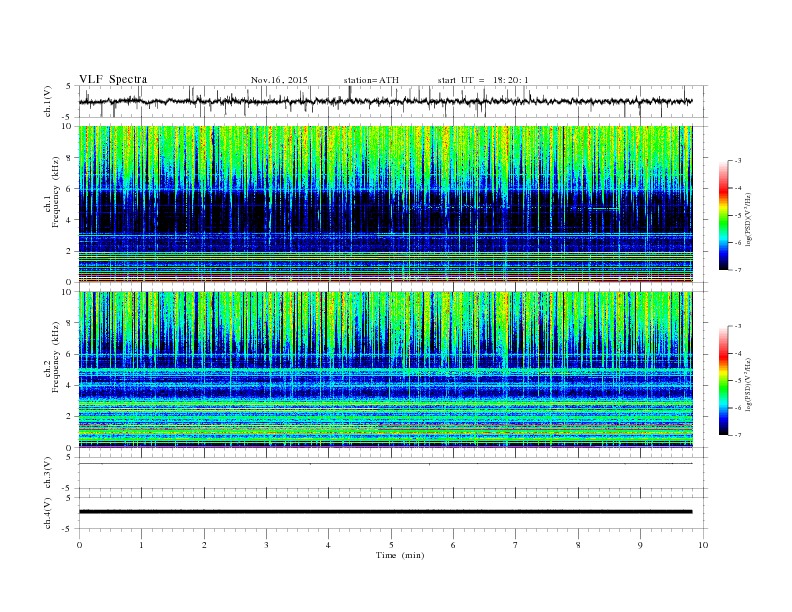The width and height of the screenshot is (792, 612).
Task: Click the '-3' label on the upper colorbar
Action: (738, 161)
